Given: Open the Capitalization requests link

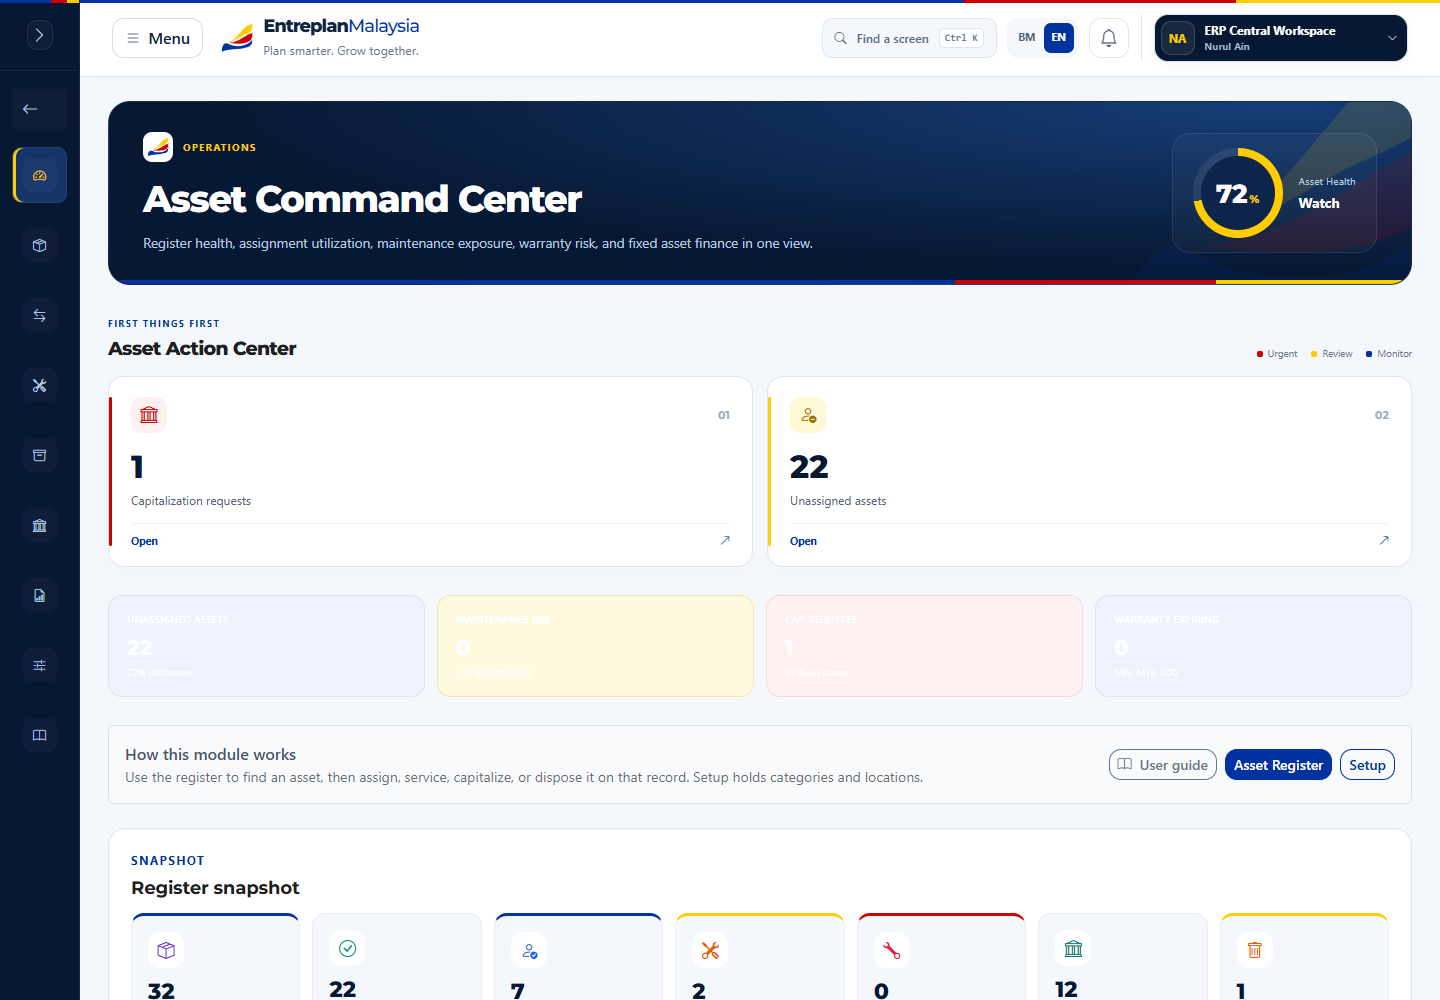Looking at the screenshot, I should click(x=144, y=541).
